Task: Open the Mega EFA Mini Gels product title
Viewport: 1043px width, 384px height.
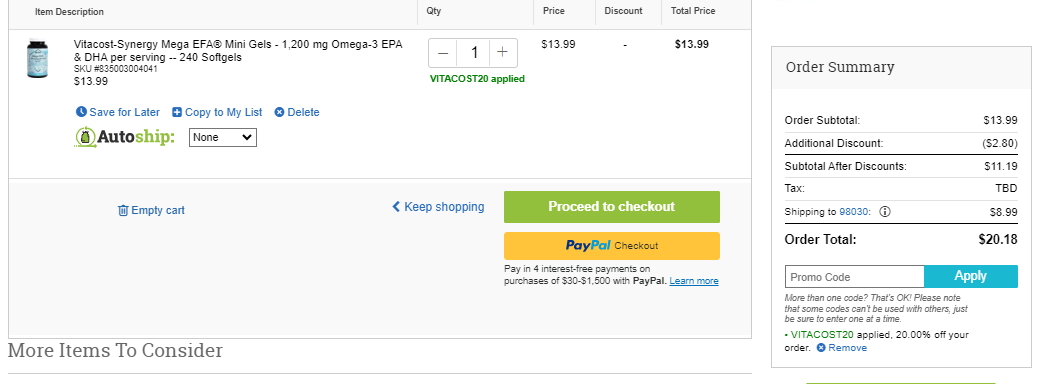Action: click(238, 51)
